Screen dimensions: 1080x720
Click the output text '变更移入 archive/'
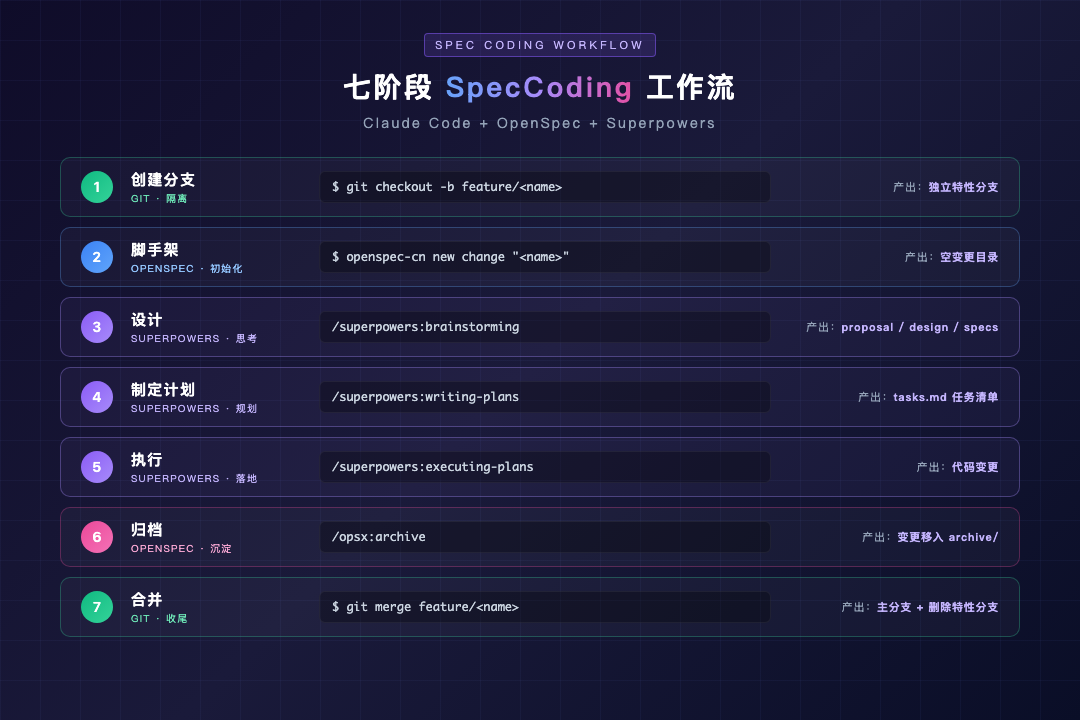pyautogui.click(x=948, y=537)
